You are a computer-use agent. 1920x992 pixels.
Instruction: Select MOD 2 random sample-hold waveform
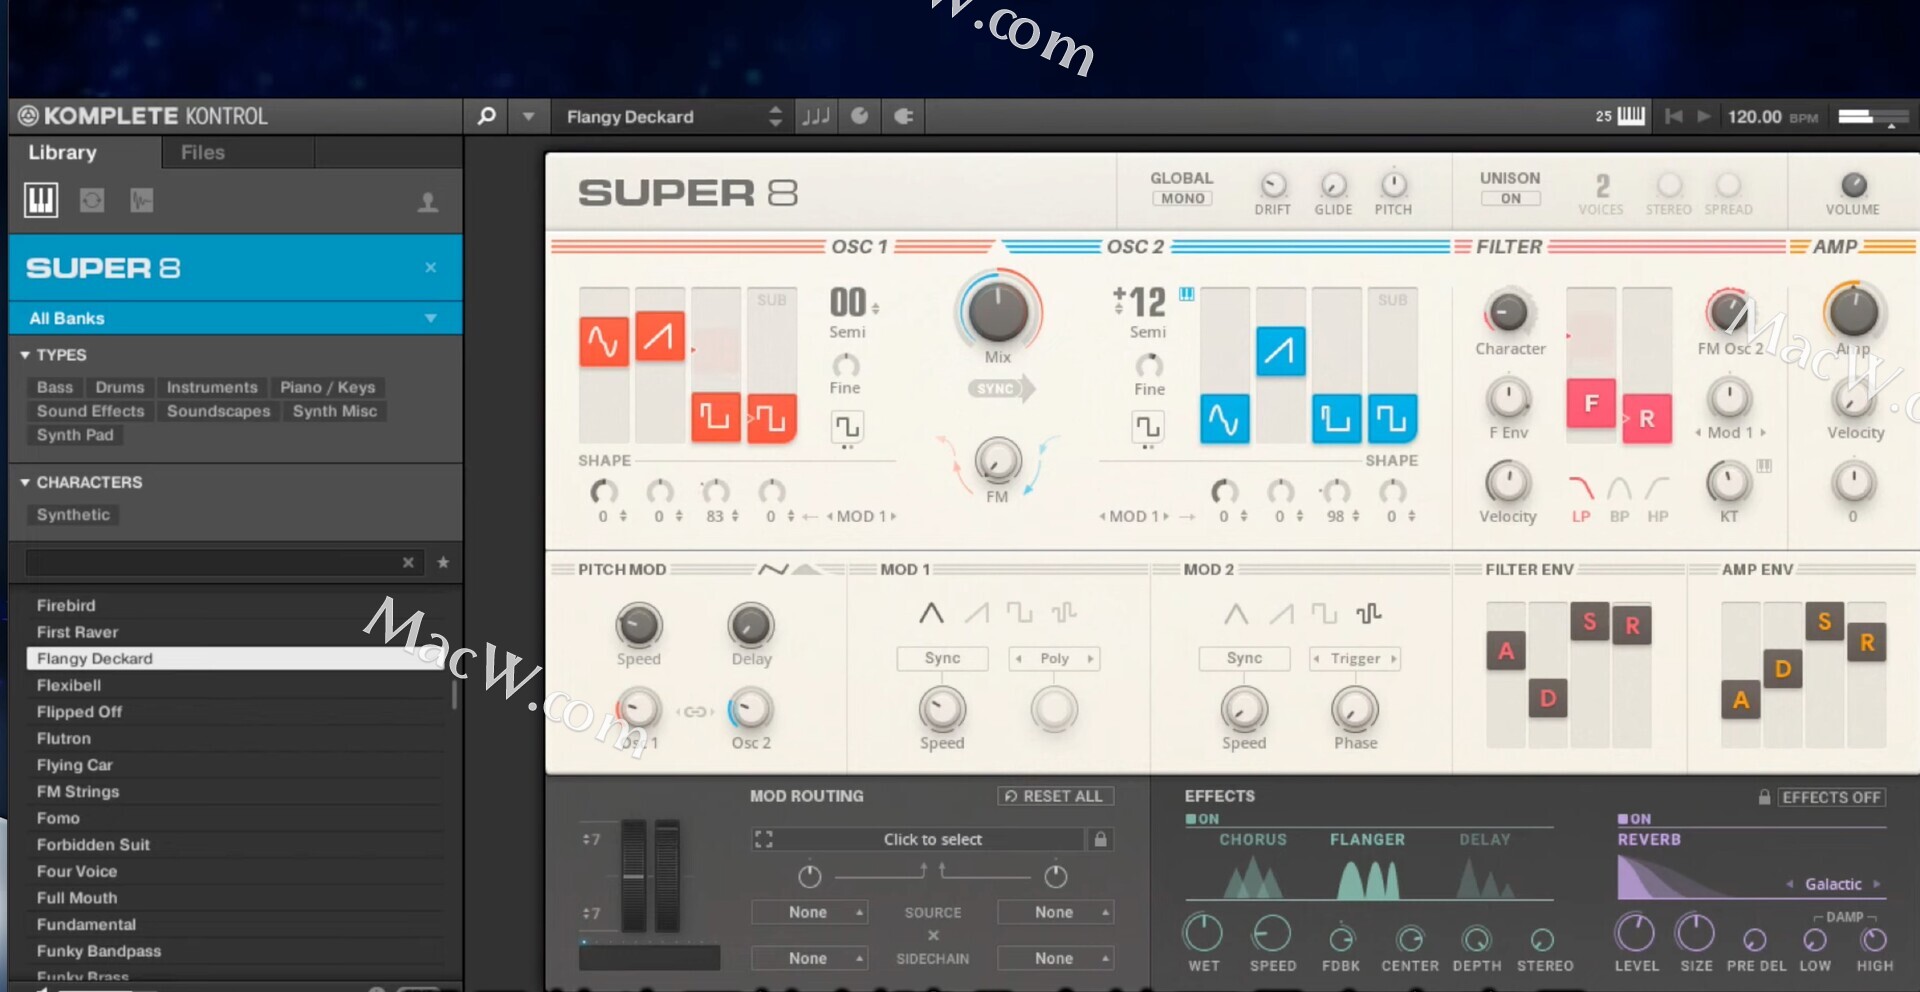pyautogui.click(x=1369, y=612)
